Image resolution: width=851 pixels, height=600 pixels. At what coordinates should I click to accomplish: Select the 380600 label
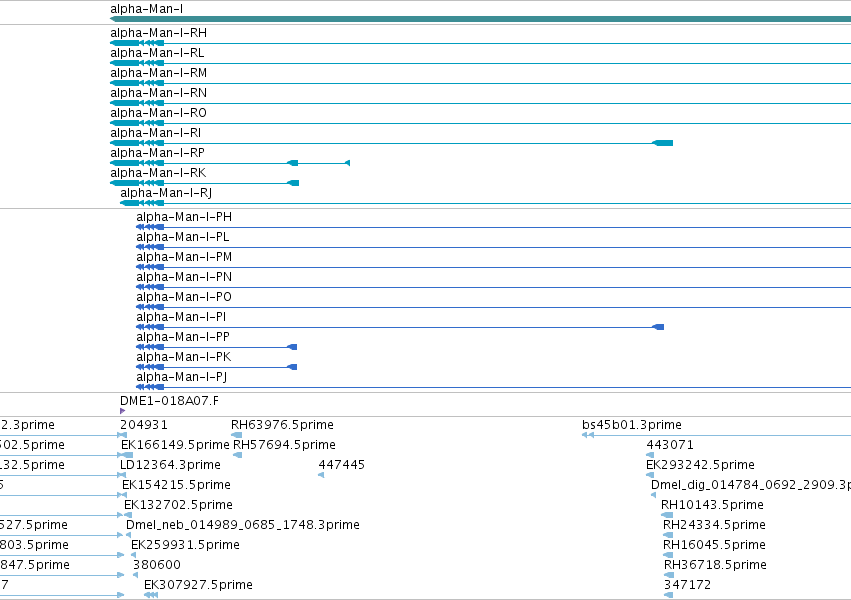pos(157,565)
